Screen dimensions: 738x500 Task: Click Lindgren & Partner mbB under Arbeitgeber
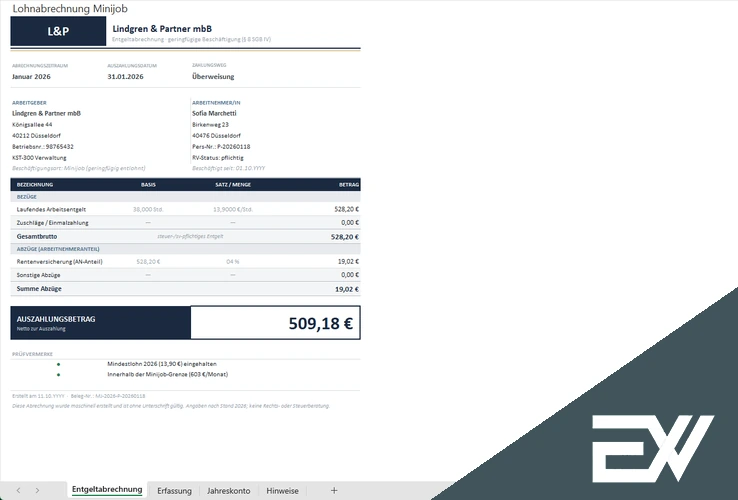click(46, 113)
